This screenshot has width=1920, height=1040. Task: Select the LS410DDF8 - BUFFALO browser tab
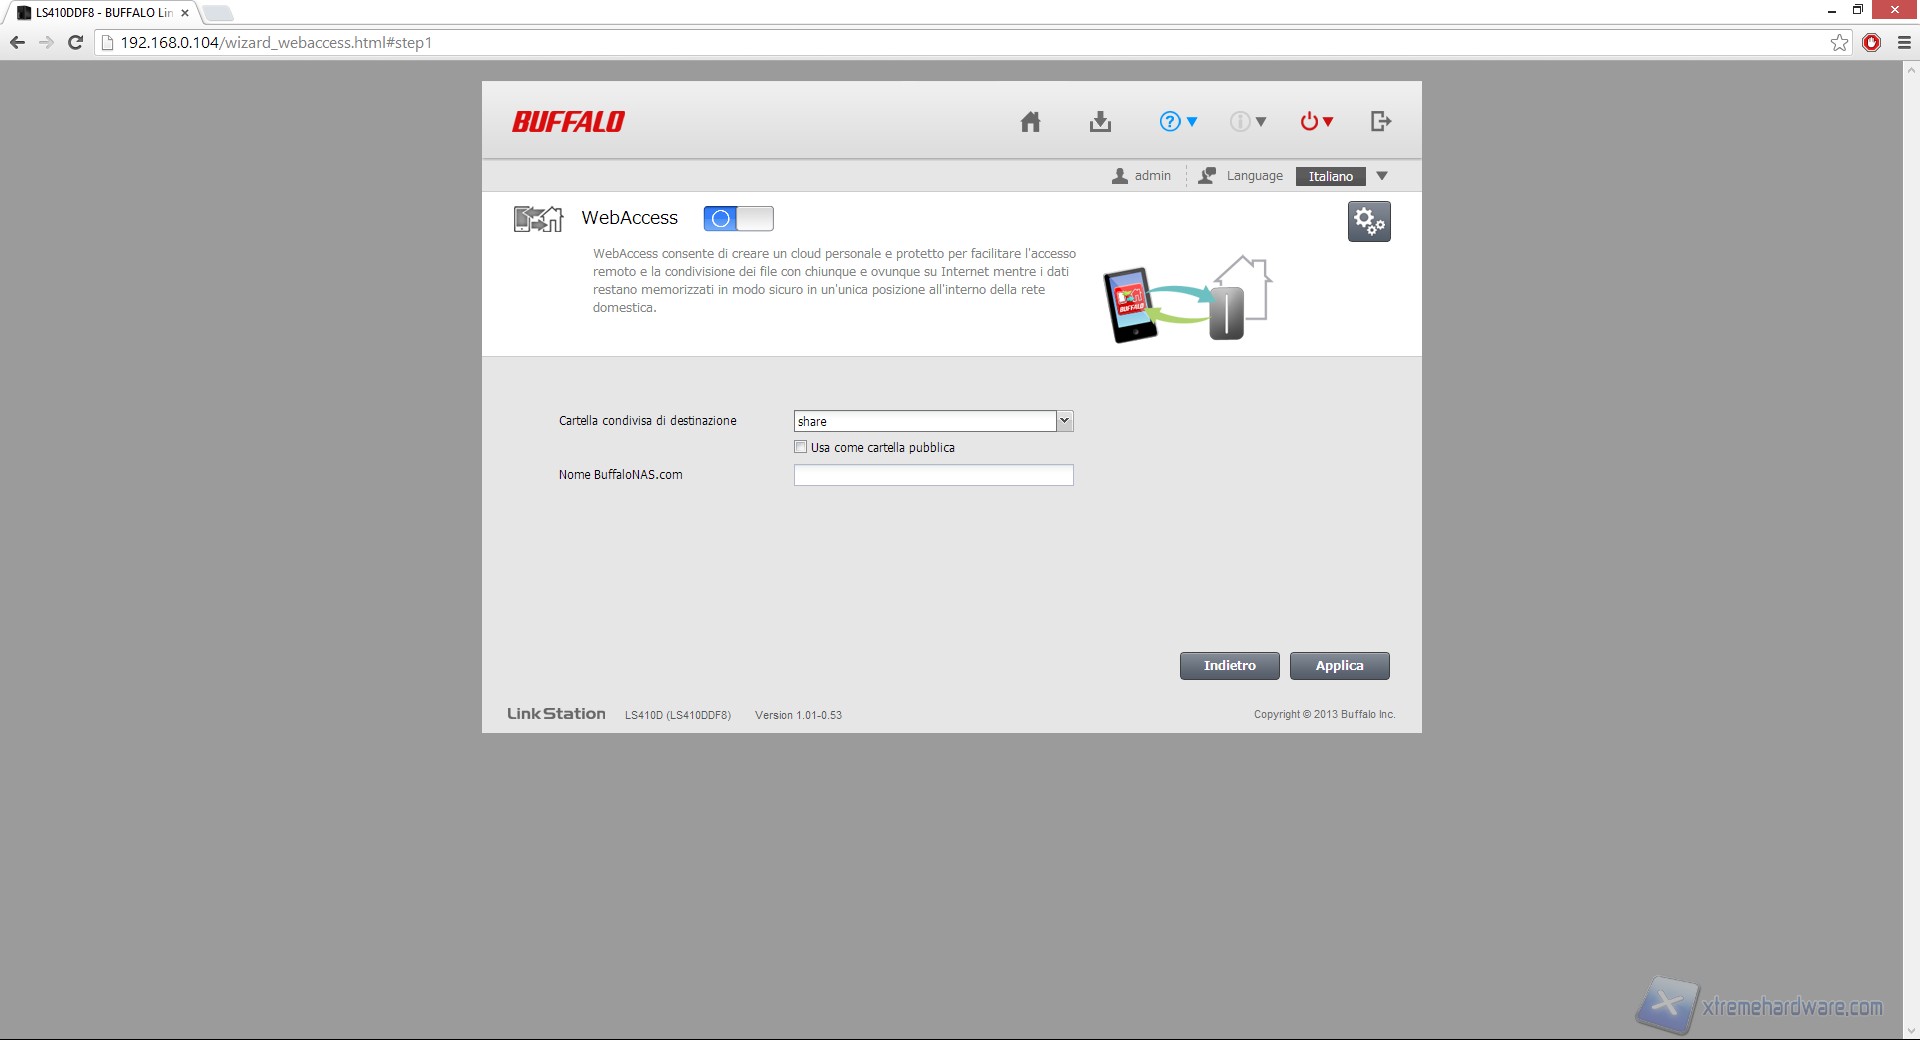(100, 13)
